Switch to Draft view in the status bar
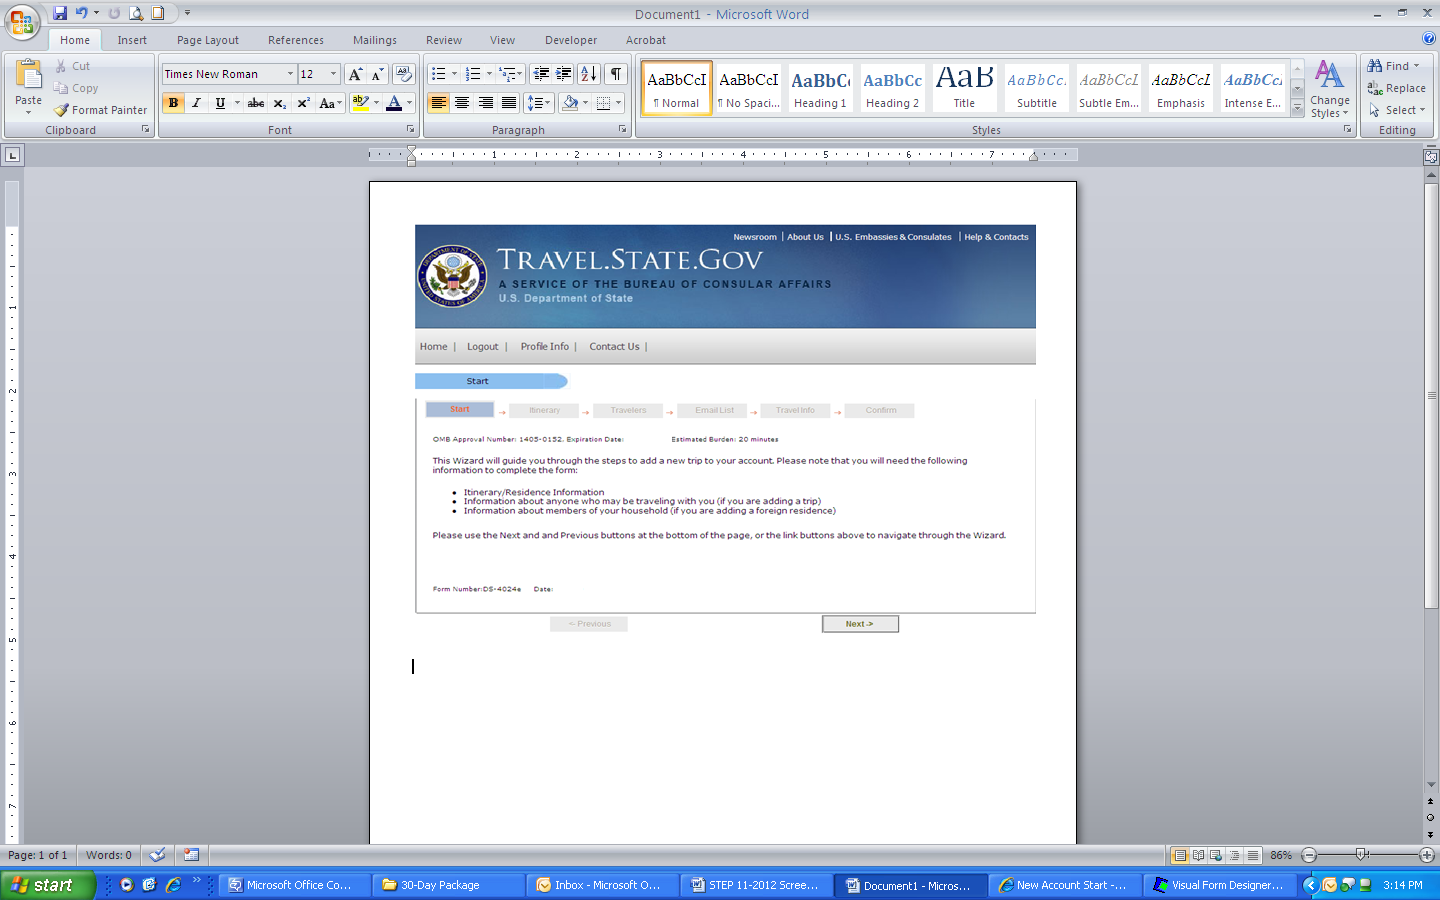 click(1253, 855)
